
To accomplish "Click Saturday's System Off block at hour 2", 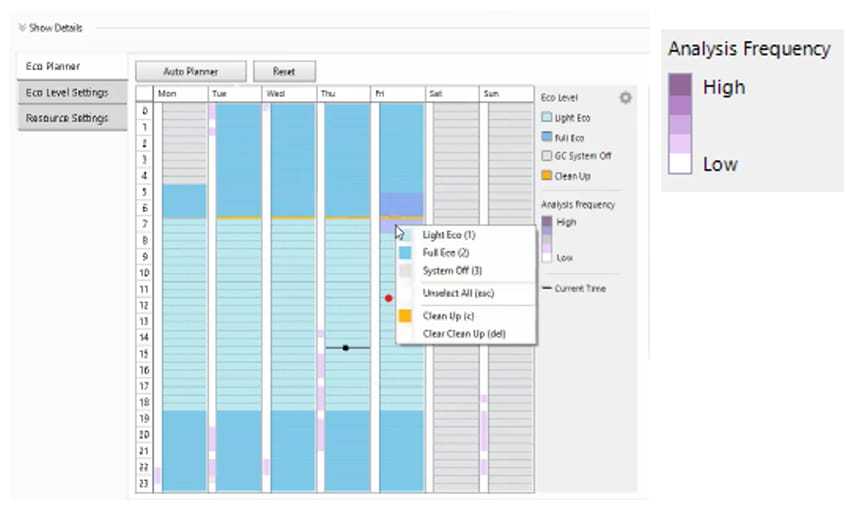I will (x=456, y=143).
